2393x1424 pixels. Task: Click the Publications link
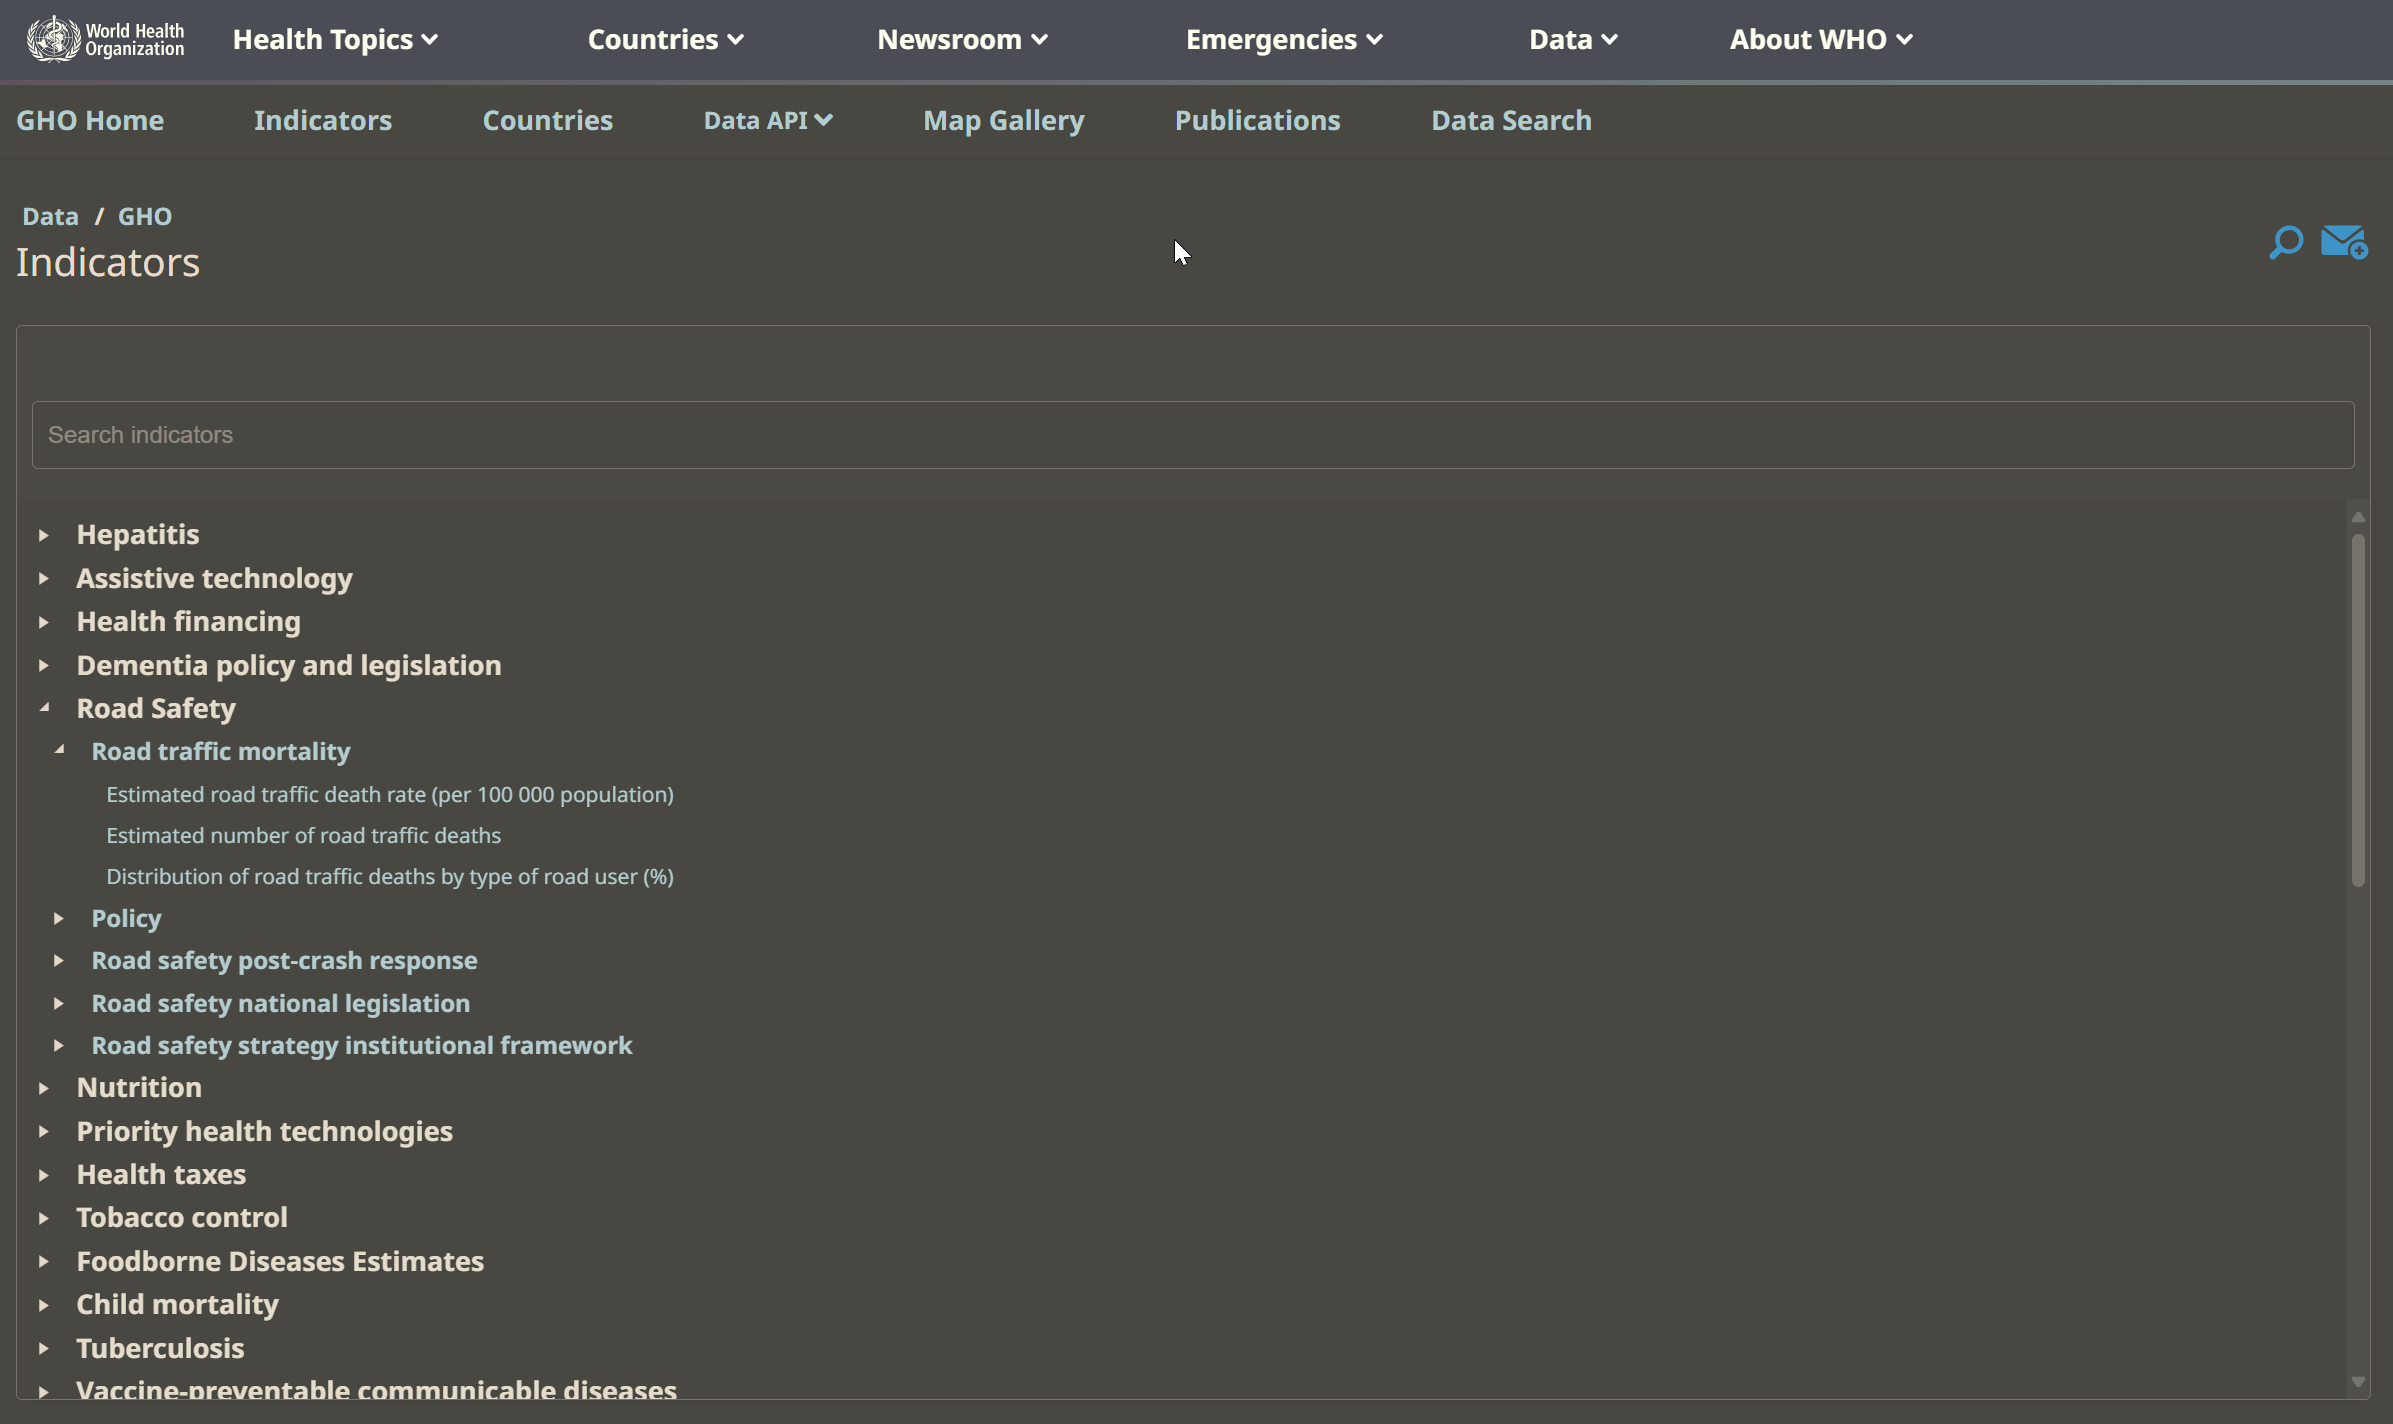coord(1258,120)
